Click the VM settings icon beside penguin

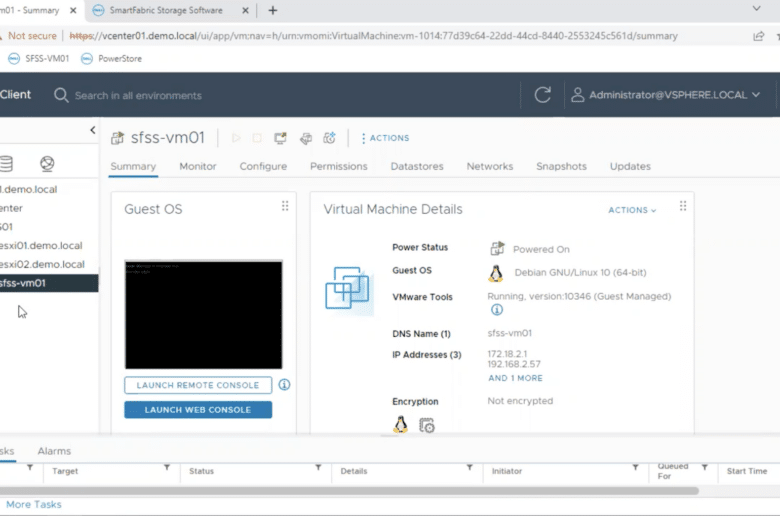click(x=426, y=425)
